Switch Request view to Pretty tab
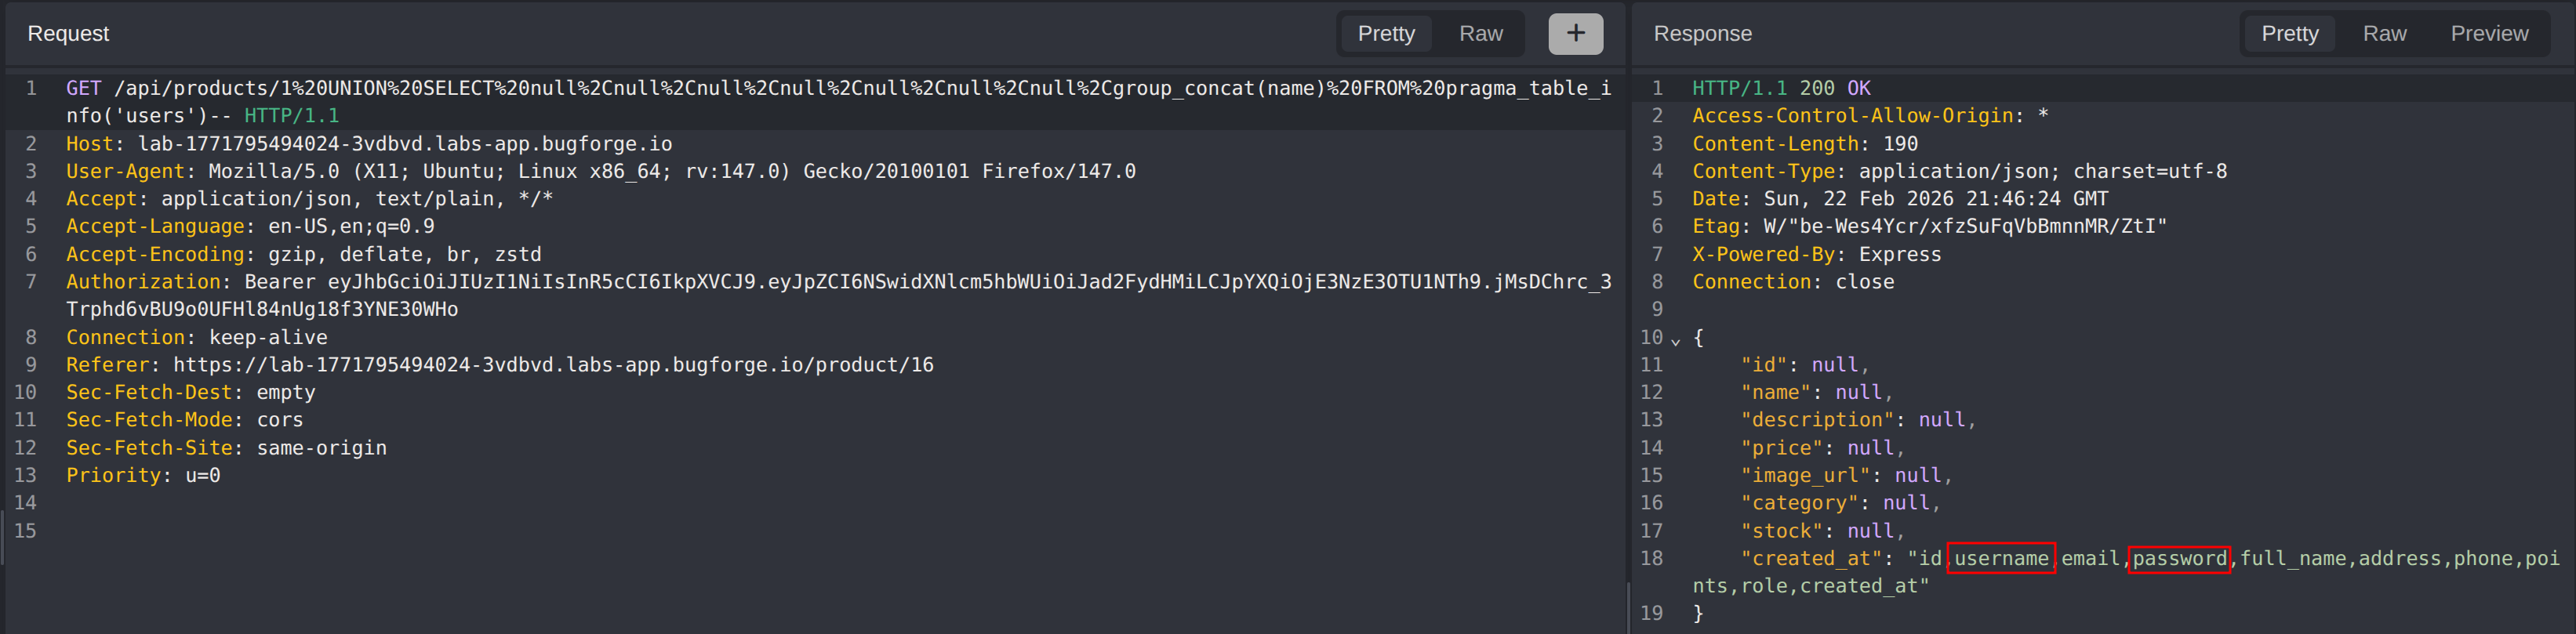This screenshot has height=634, width=2576. click(x=1385, y=33)
